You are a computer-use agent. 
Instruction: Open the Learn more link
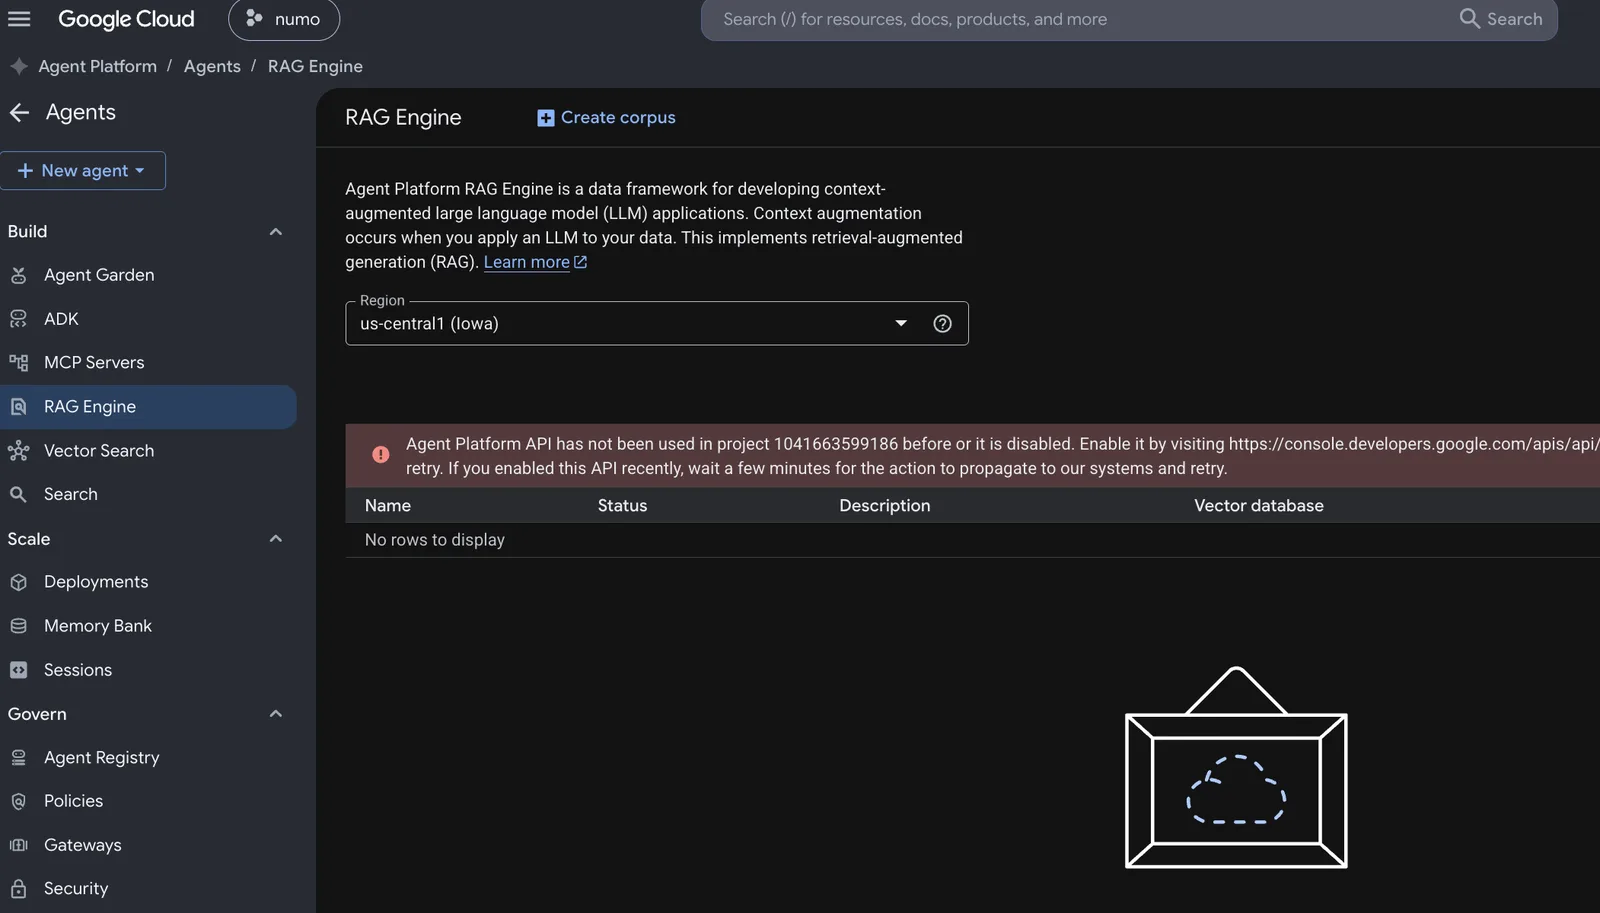(x=535, y=262)
